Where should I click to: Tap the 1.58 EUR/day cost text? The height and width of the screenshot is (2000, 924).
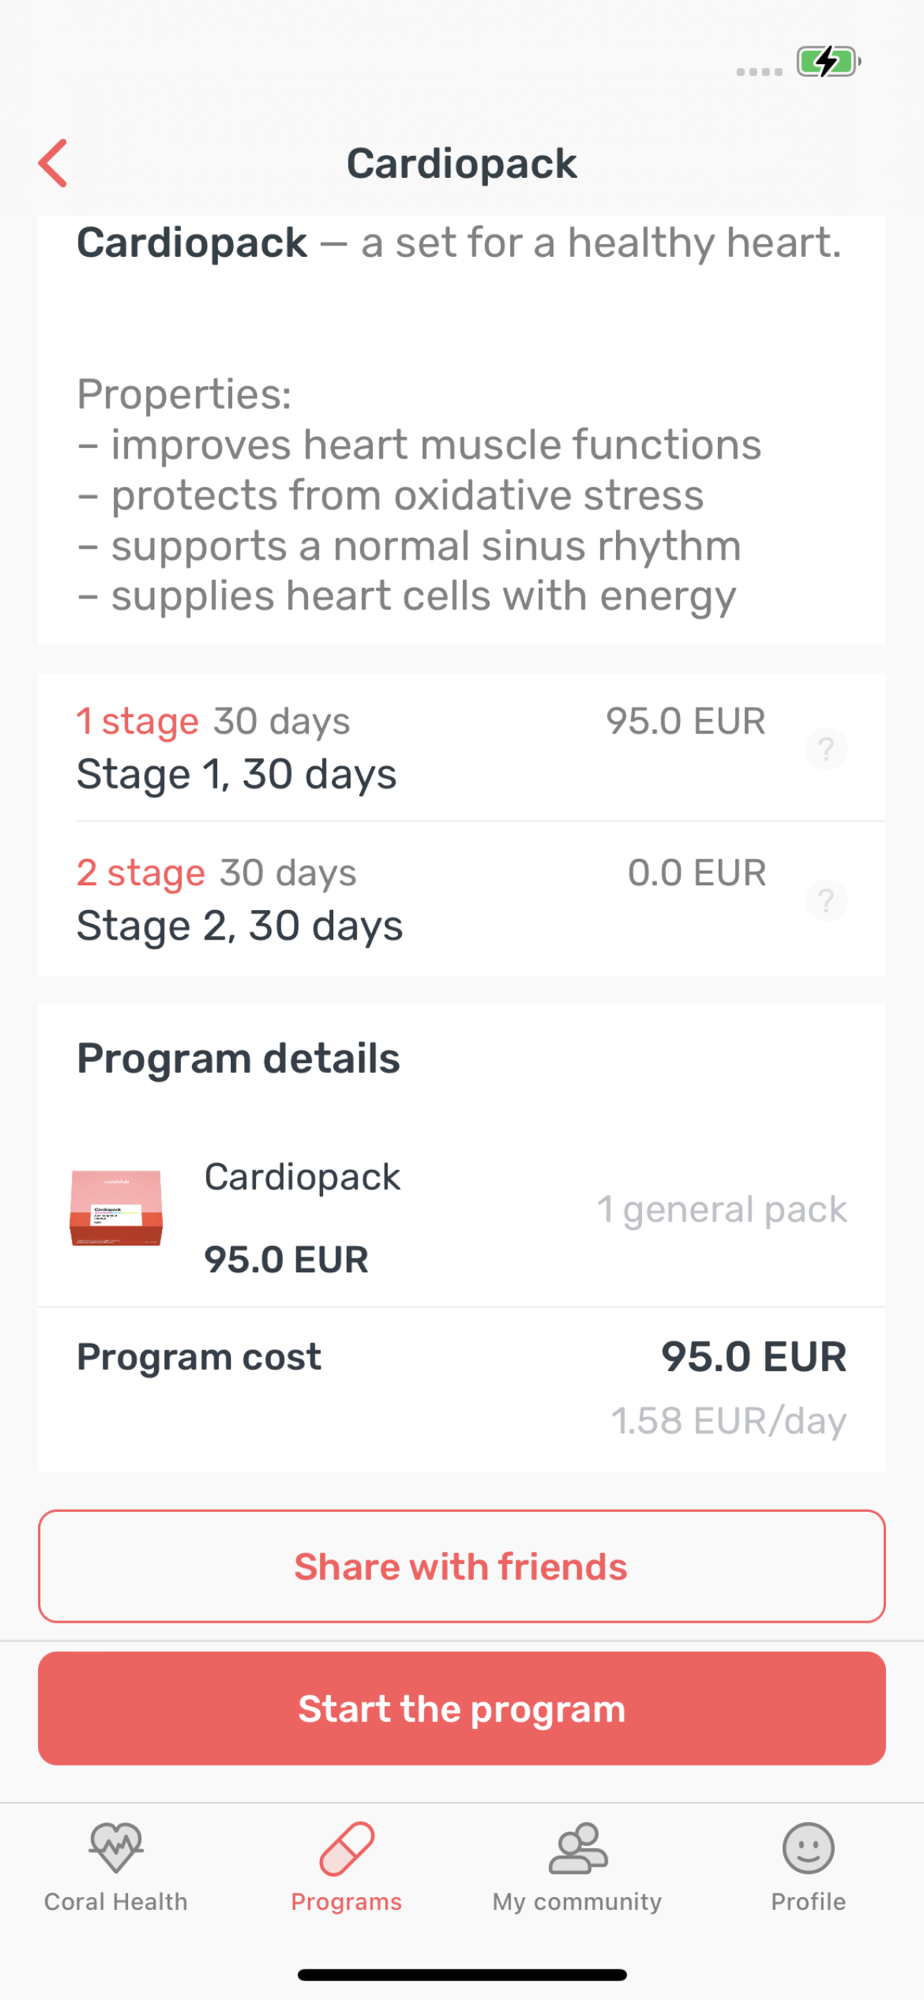coord(729,1421)
